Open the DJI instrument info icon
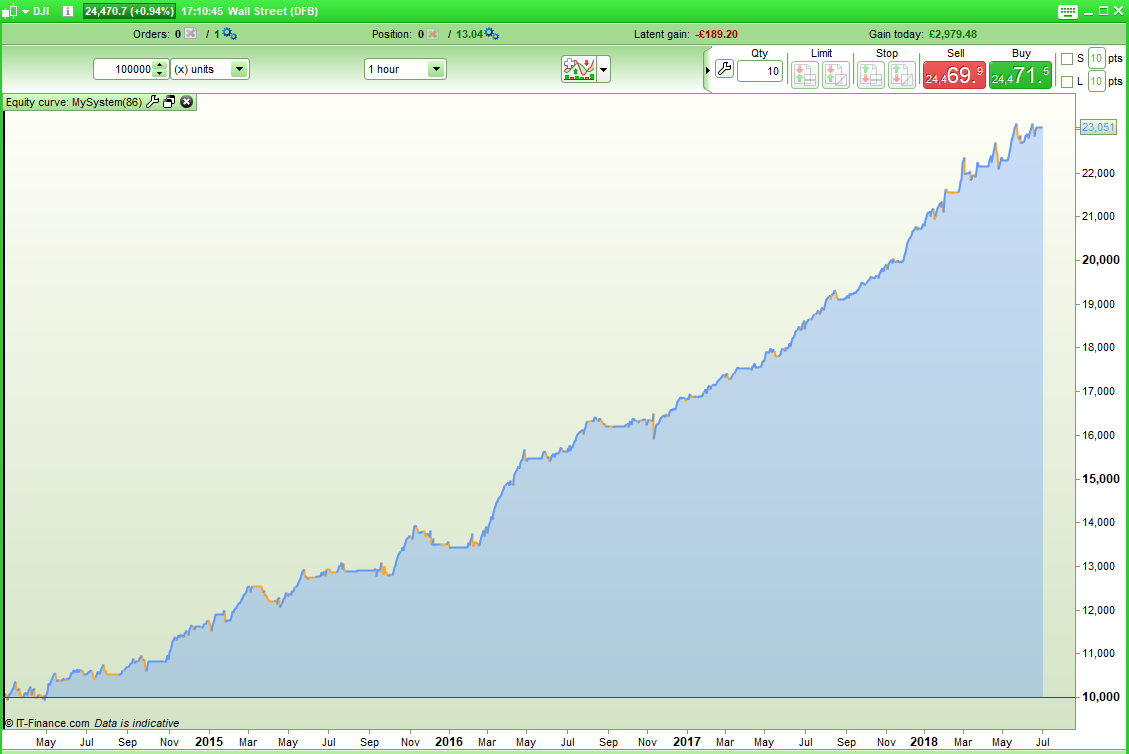This screenshot has height=754, width=1129. pyautogui.click(x=68, y=11)
